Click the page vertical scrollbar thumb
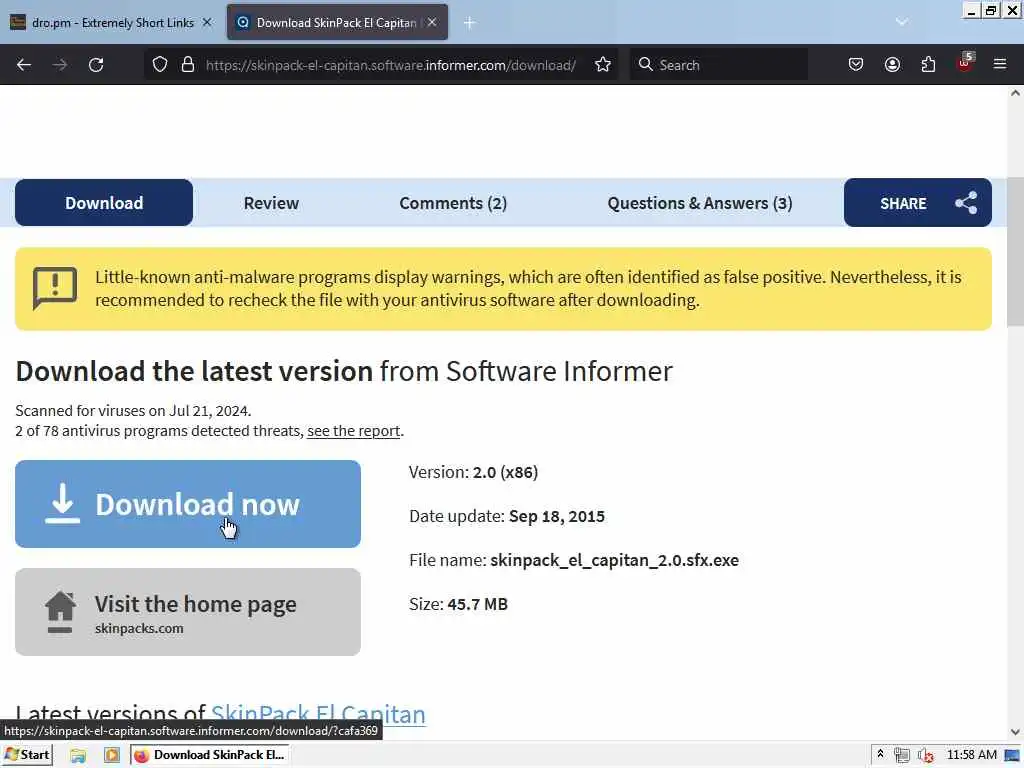The image size is (1024, 768). tap(1015, 251)
